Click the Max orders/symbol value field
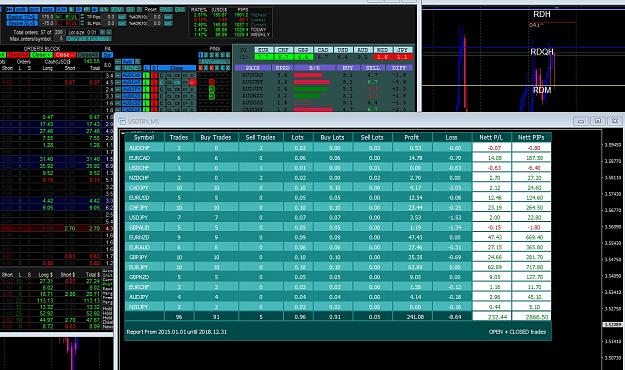Screen dimensions: 625x370 [59, 39]
